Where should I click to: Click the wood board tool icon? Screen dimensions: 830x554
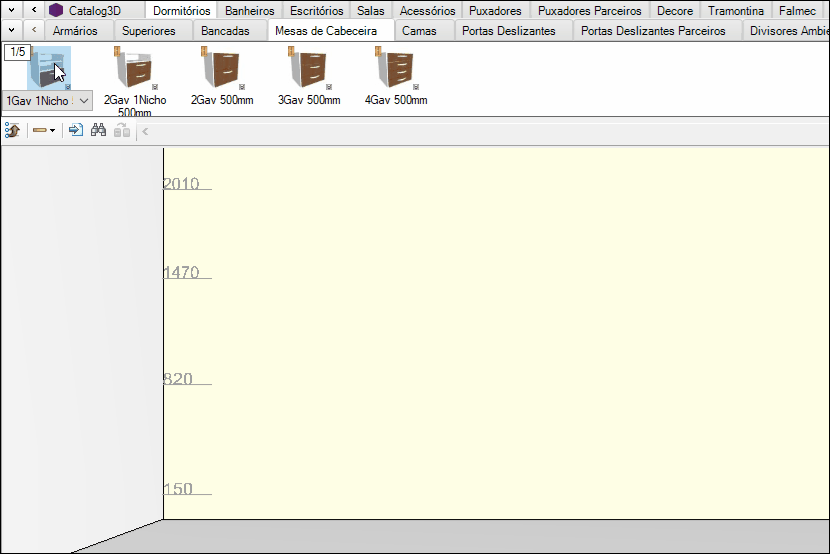pyautogui.click(x=40, y=130)
